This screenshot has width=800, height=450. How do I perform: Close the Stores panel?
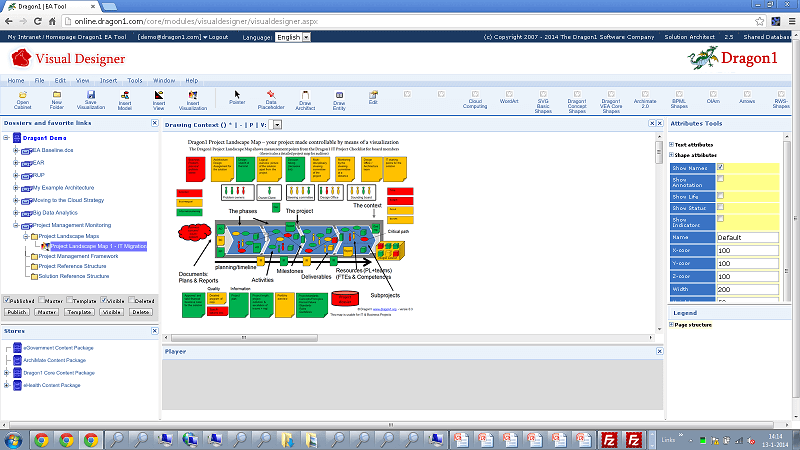155,331
